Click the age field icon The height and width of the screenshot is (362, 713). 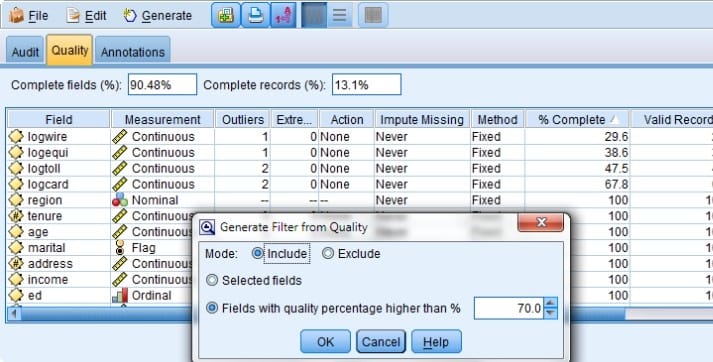(x=16, y=232)
